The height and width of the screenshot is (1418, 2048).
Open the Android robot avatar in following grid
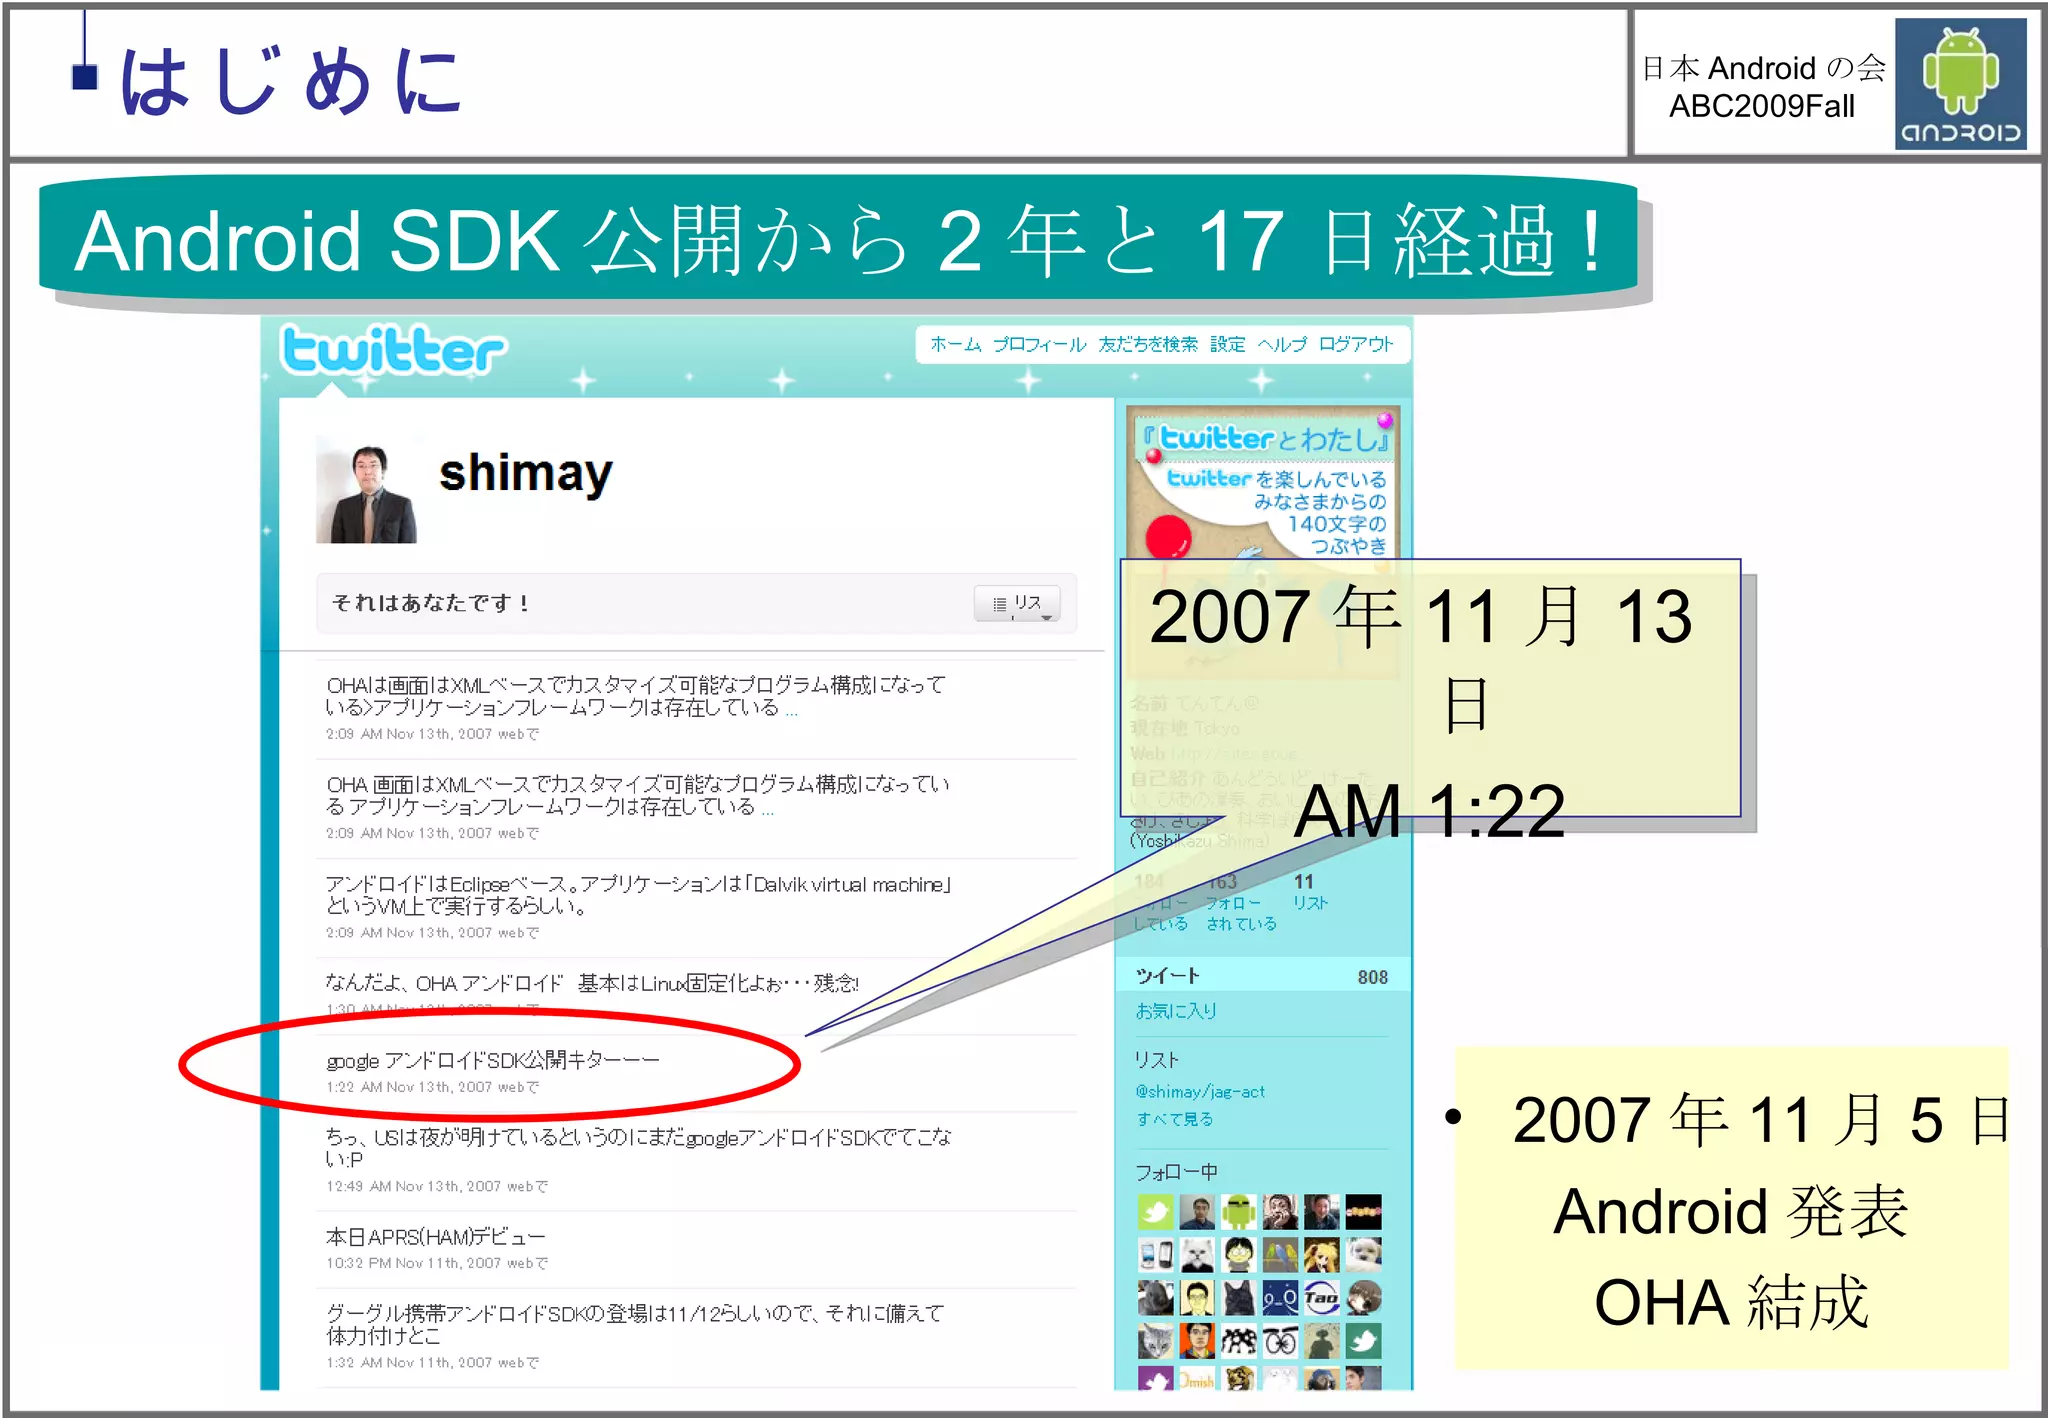[1238, 1212]
